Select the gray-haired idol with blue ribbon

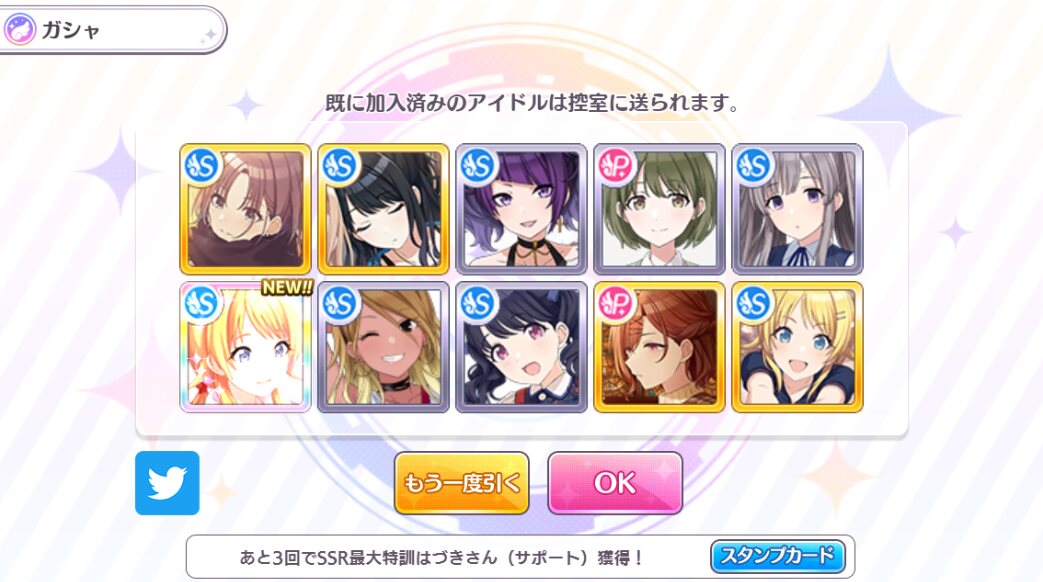pos(798,209)
